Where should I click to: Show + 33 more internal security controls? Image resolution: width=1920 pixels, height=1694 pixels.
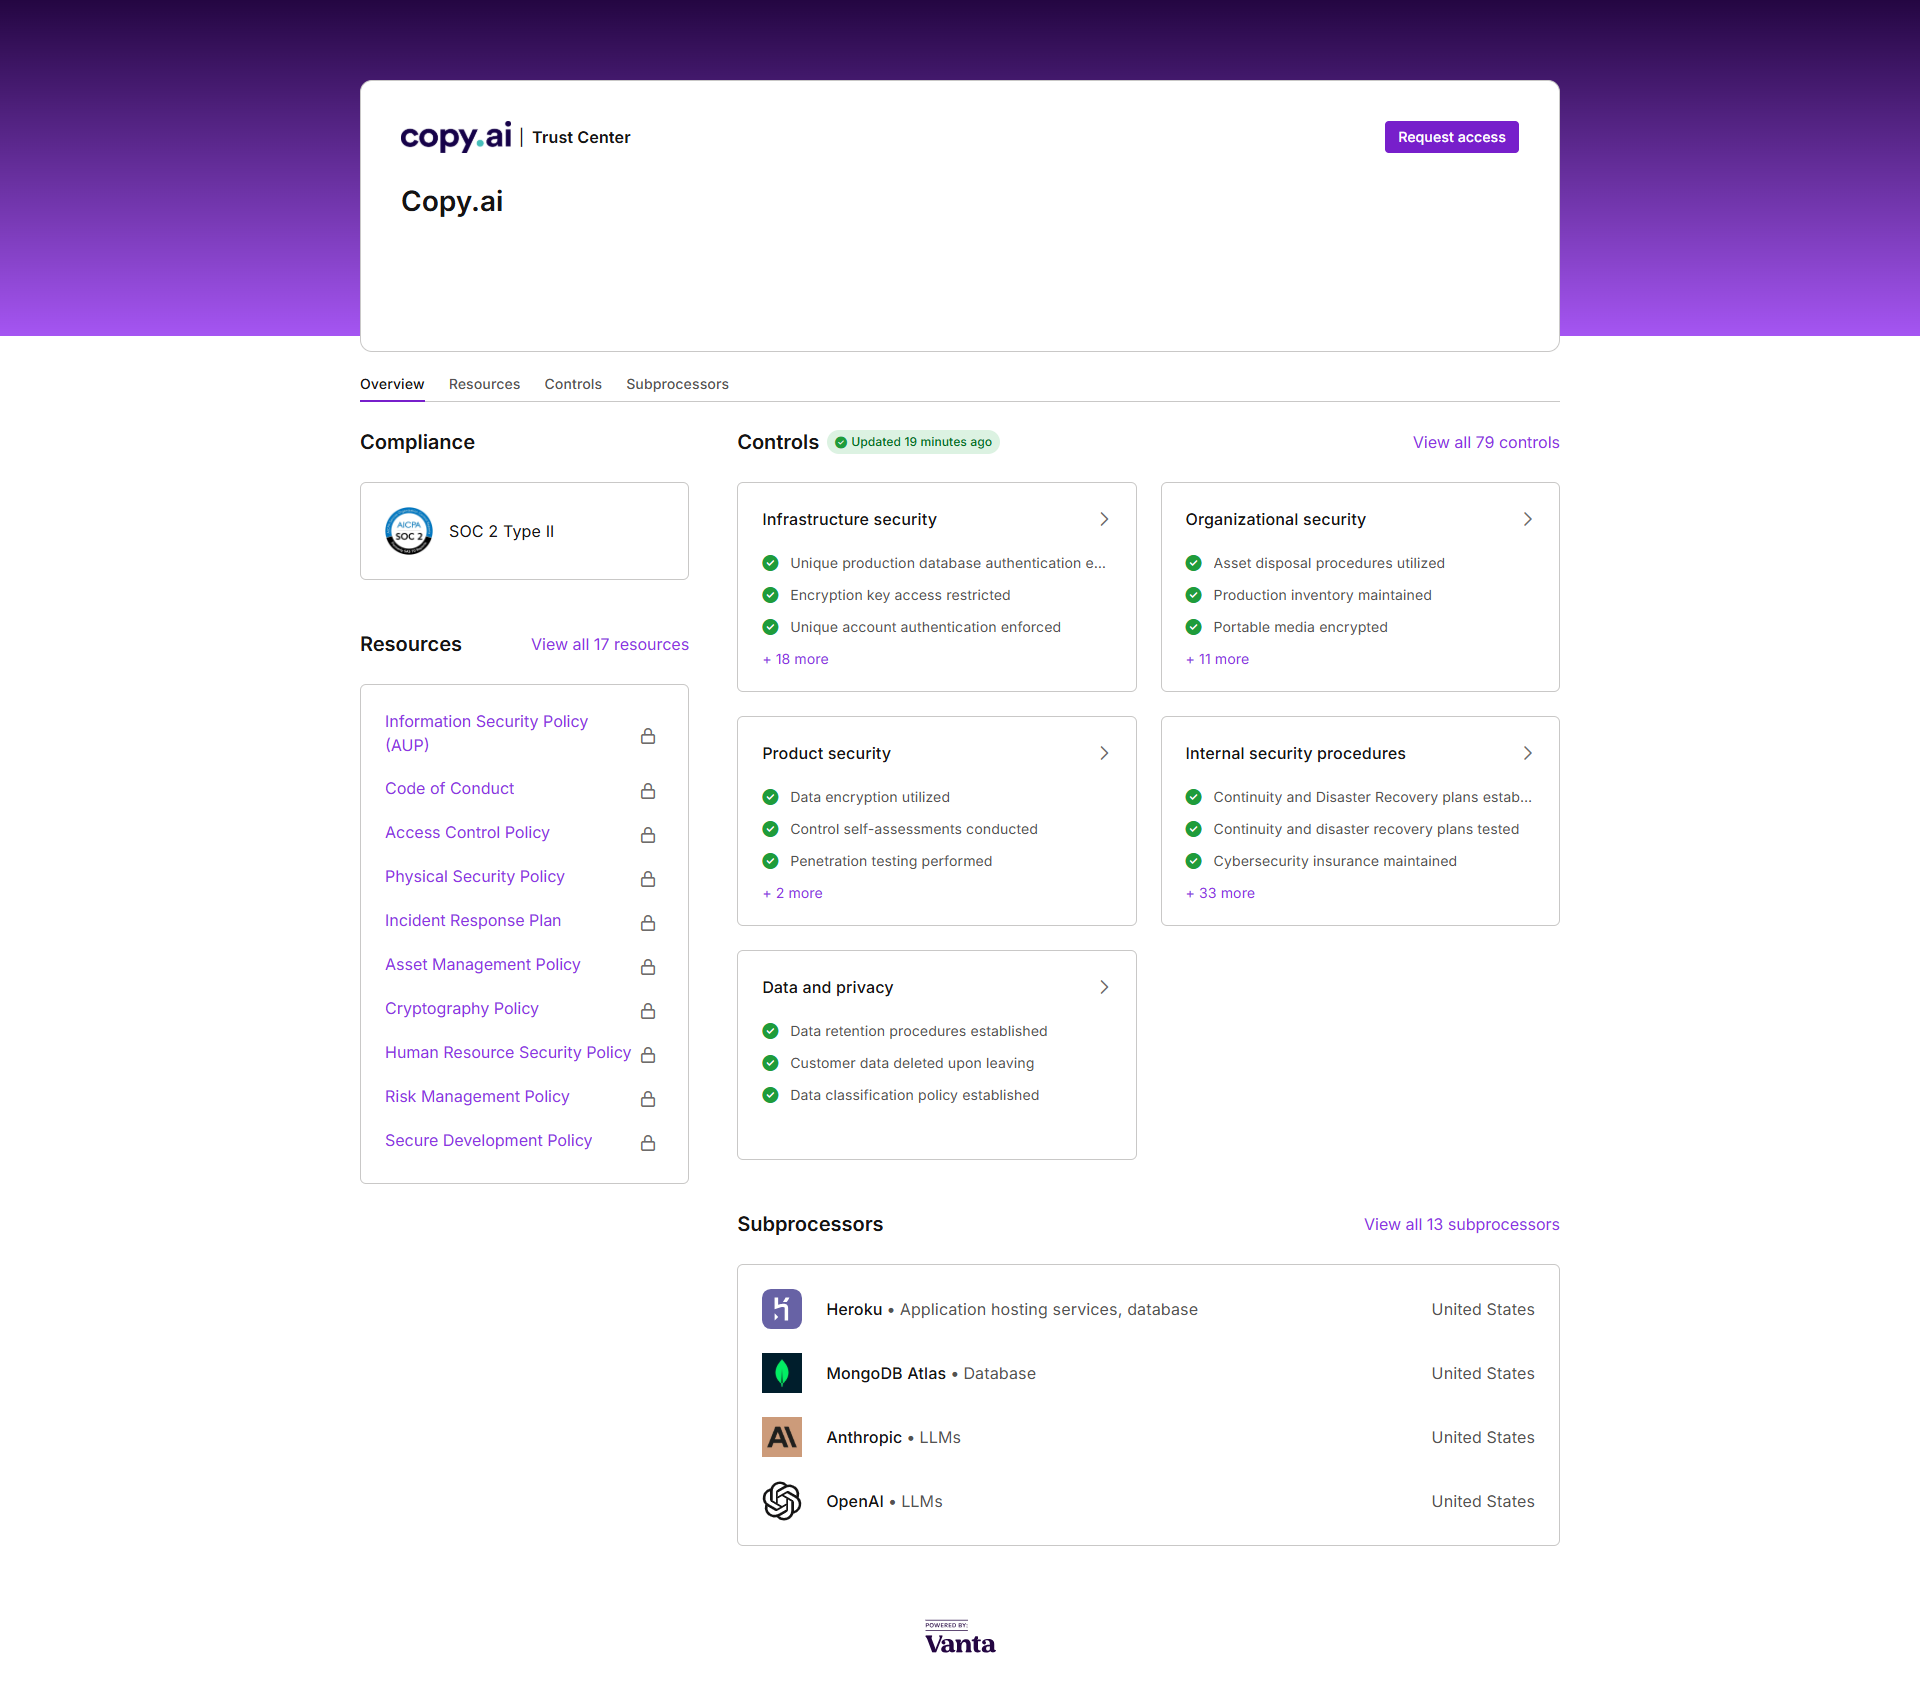(x=1220, y=893)
